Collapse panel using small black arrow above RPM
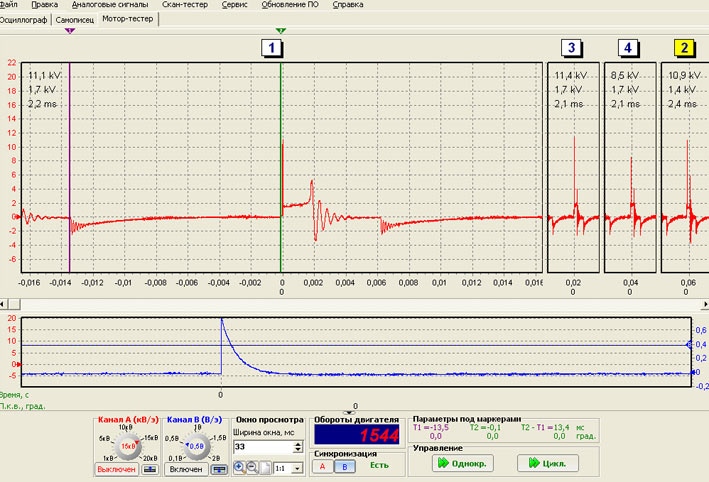 coord(349,412)
